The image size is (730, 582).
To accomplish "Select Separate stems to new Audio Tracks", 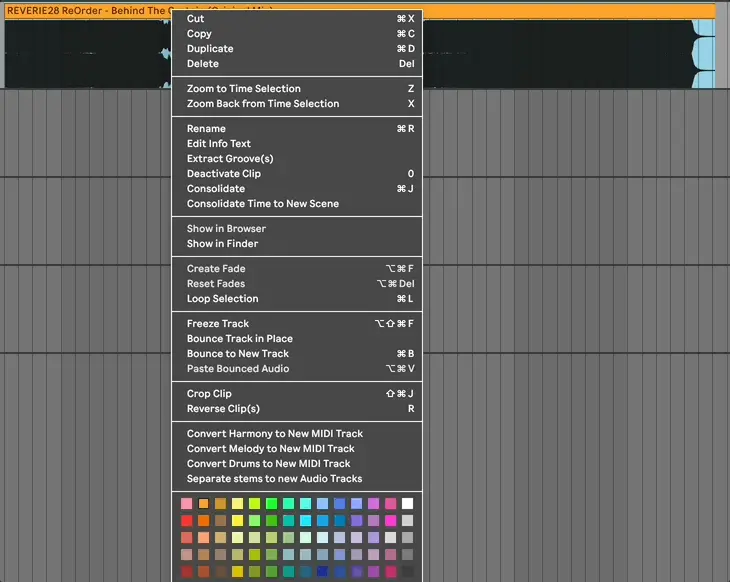I will (x=297, y=479).
